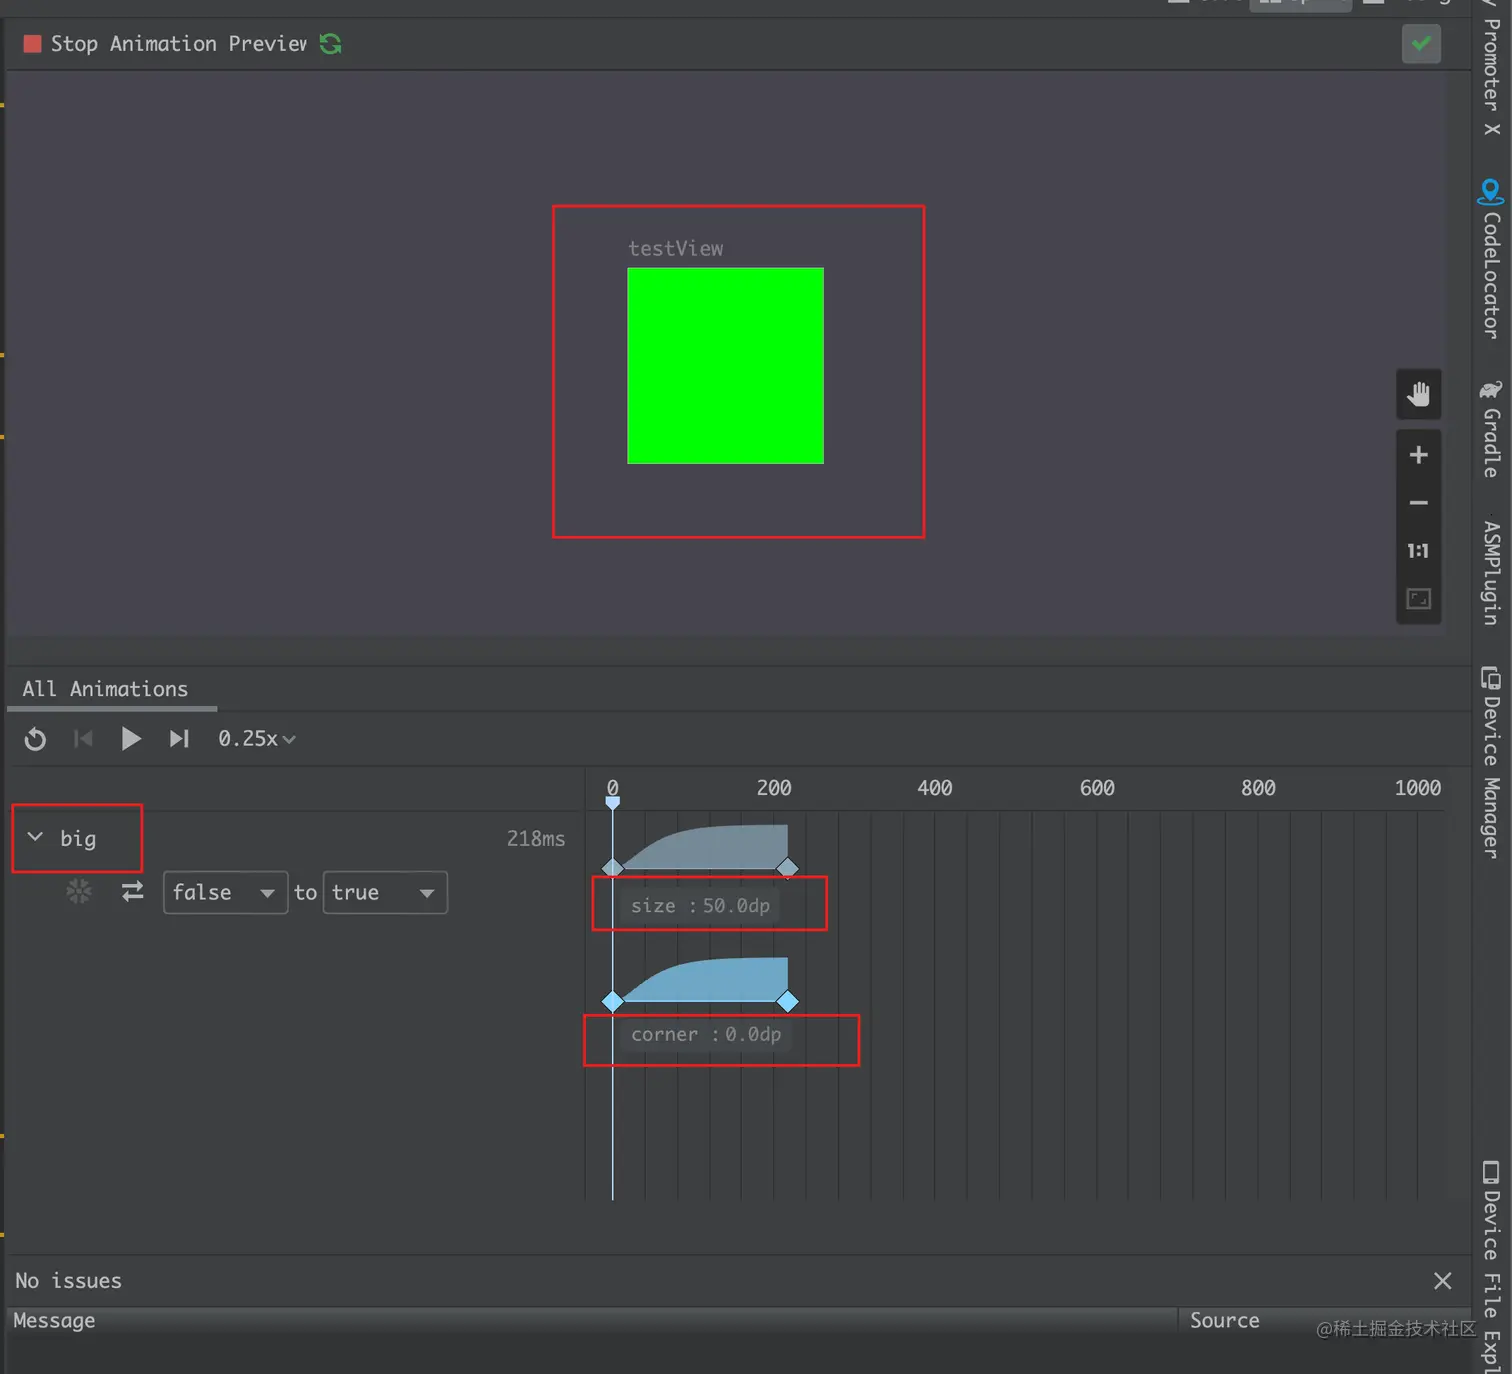The height and width of the screenshot is (1374, 1512).
Task: Reset the animation timeline loop
Action: click(35, 739)
